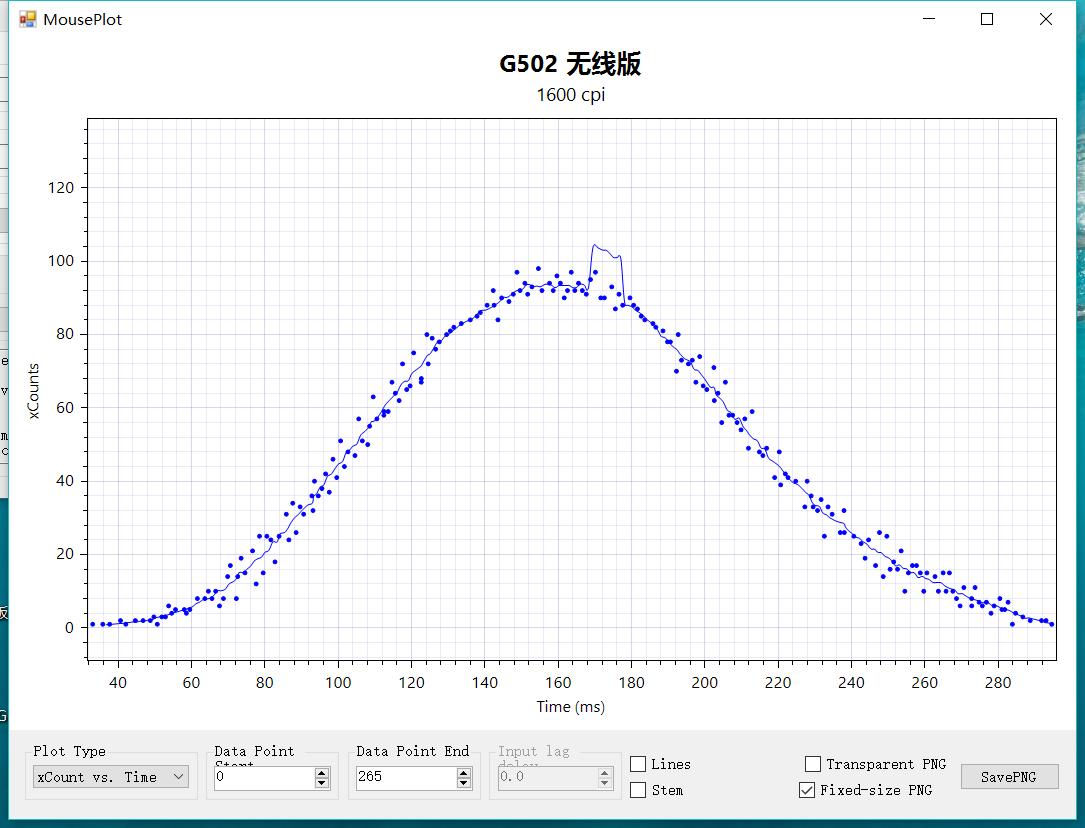Viewport: 1085px width, 828px height.
Task: Enable the Stem checkbox
Action: pos(637,790)
